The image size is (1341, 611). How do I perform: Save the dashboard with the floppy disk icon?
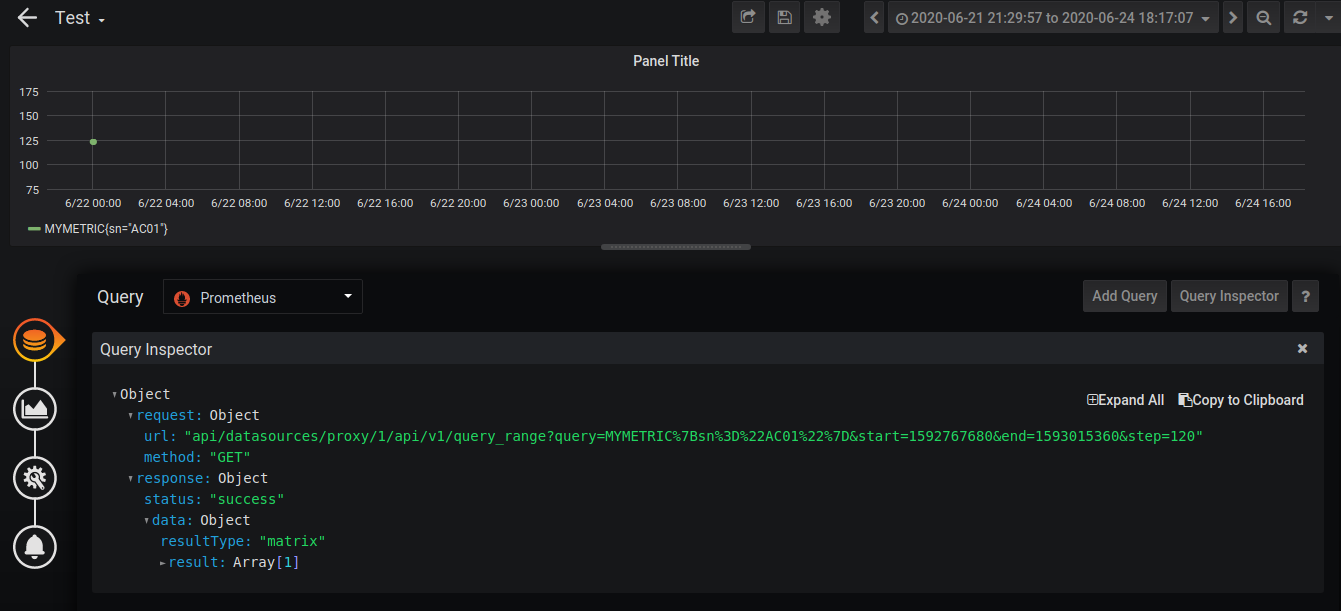(784, 17)
